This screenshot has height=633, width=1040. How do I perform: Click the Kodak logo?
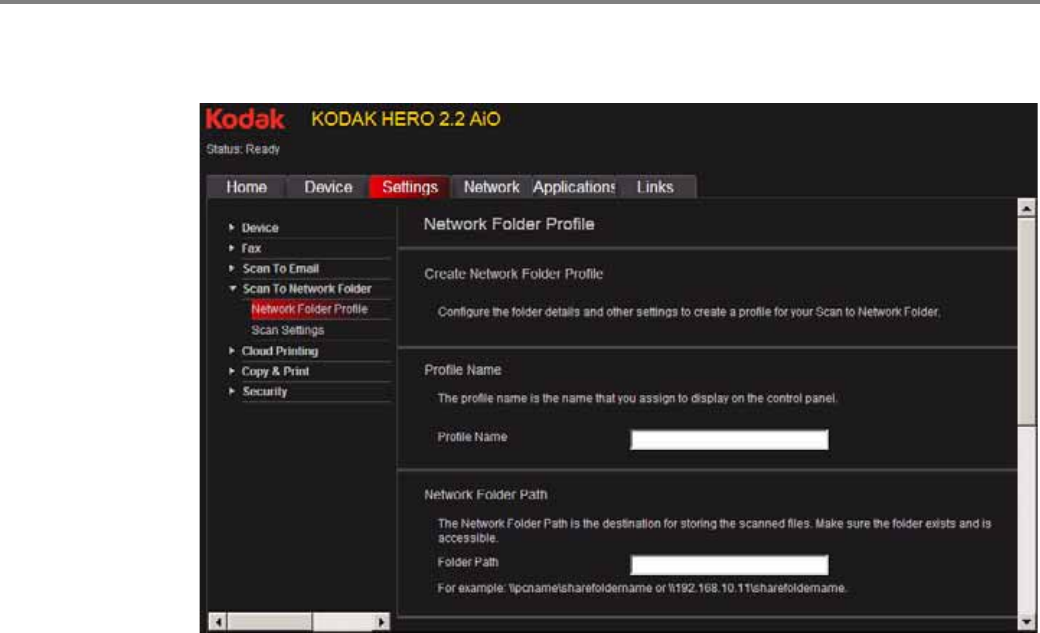pyautogui.click(x=245, y=120)
